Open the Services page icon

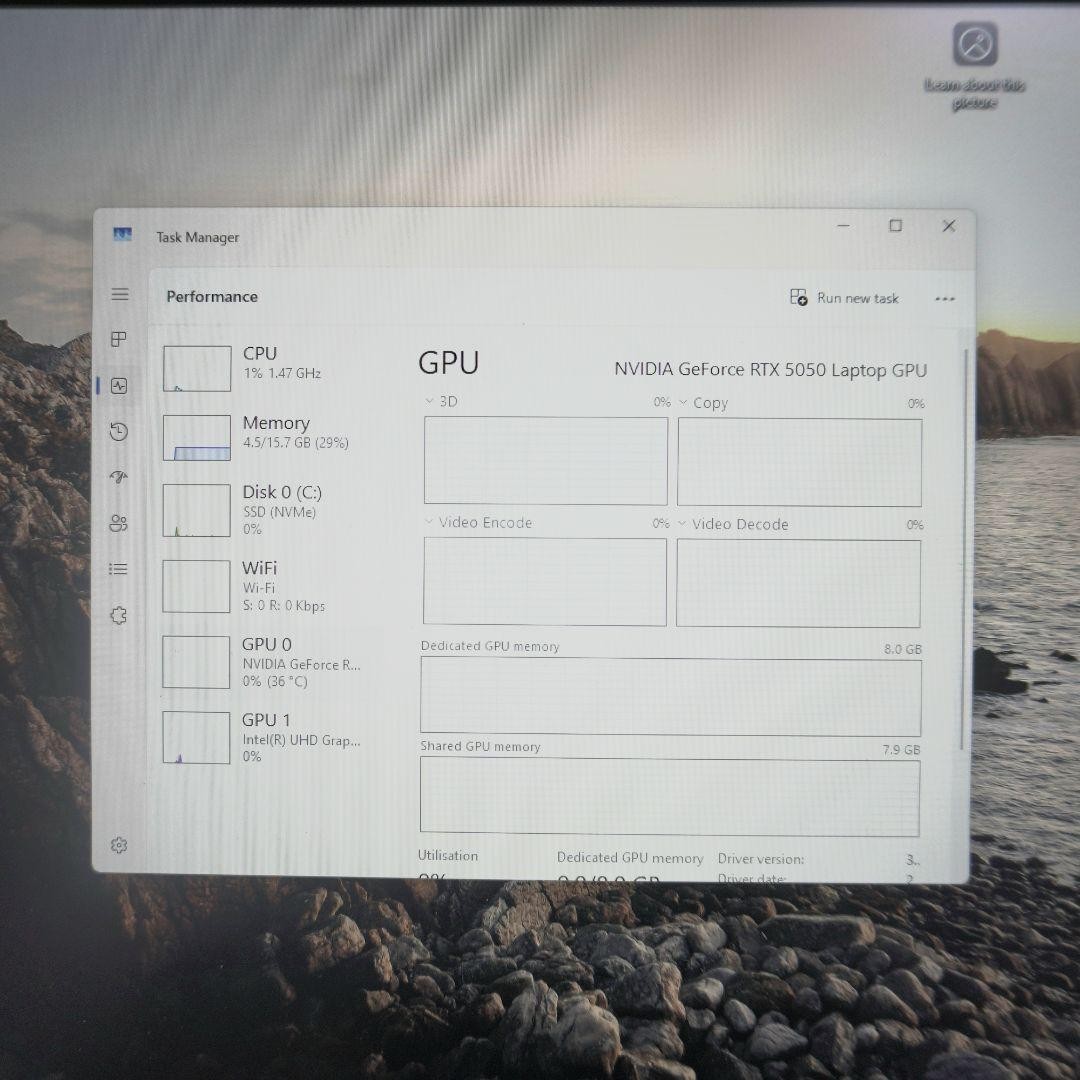118,615
